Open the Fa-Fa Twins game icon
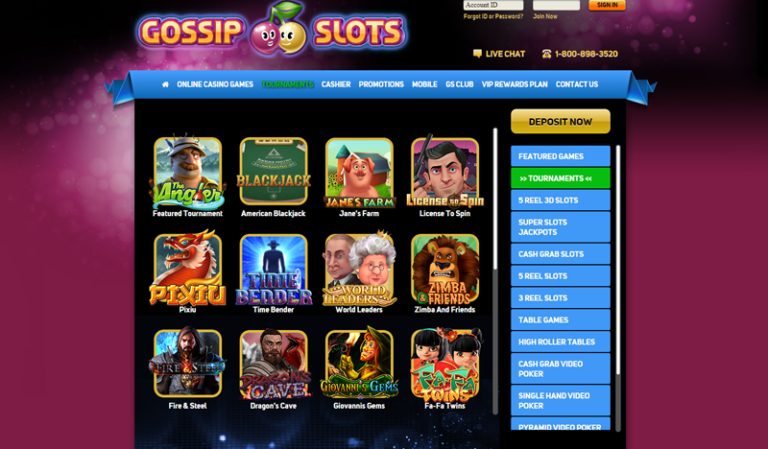Image resolution: width=768 pixels, height=449 pixels. [445, 365]
